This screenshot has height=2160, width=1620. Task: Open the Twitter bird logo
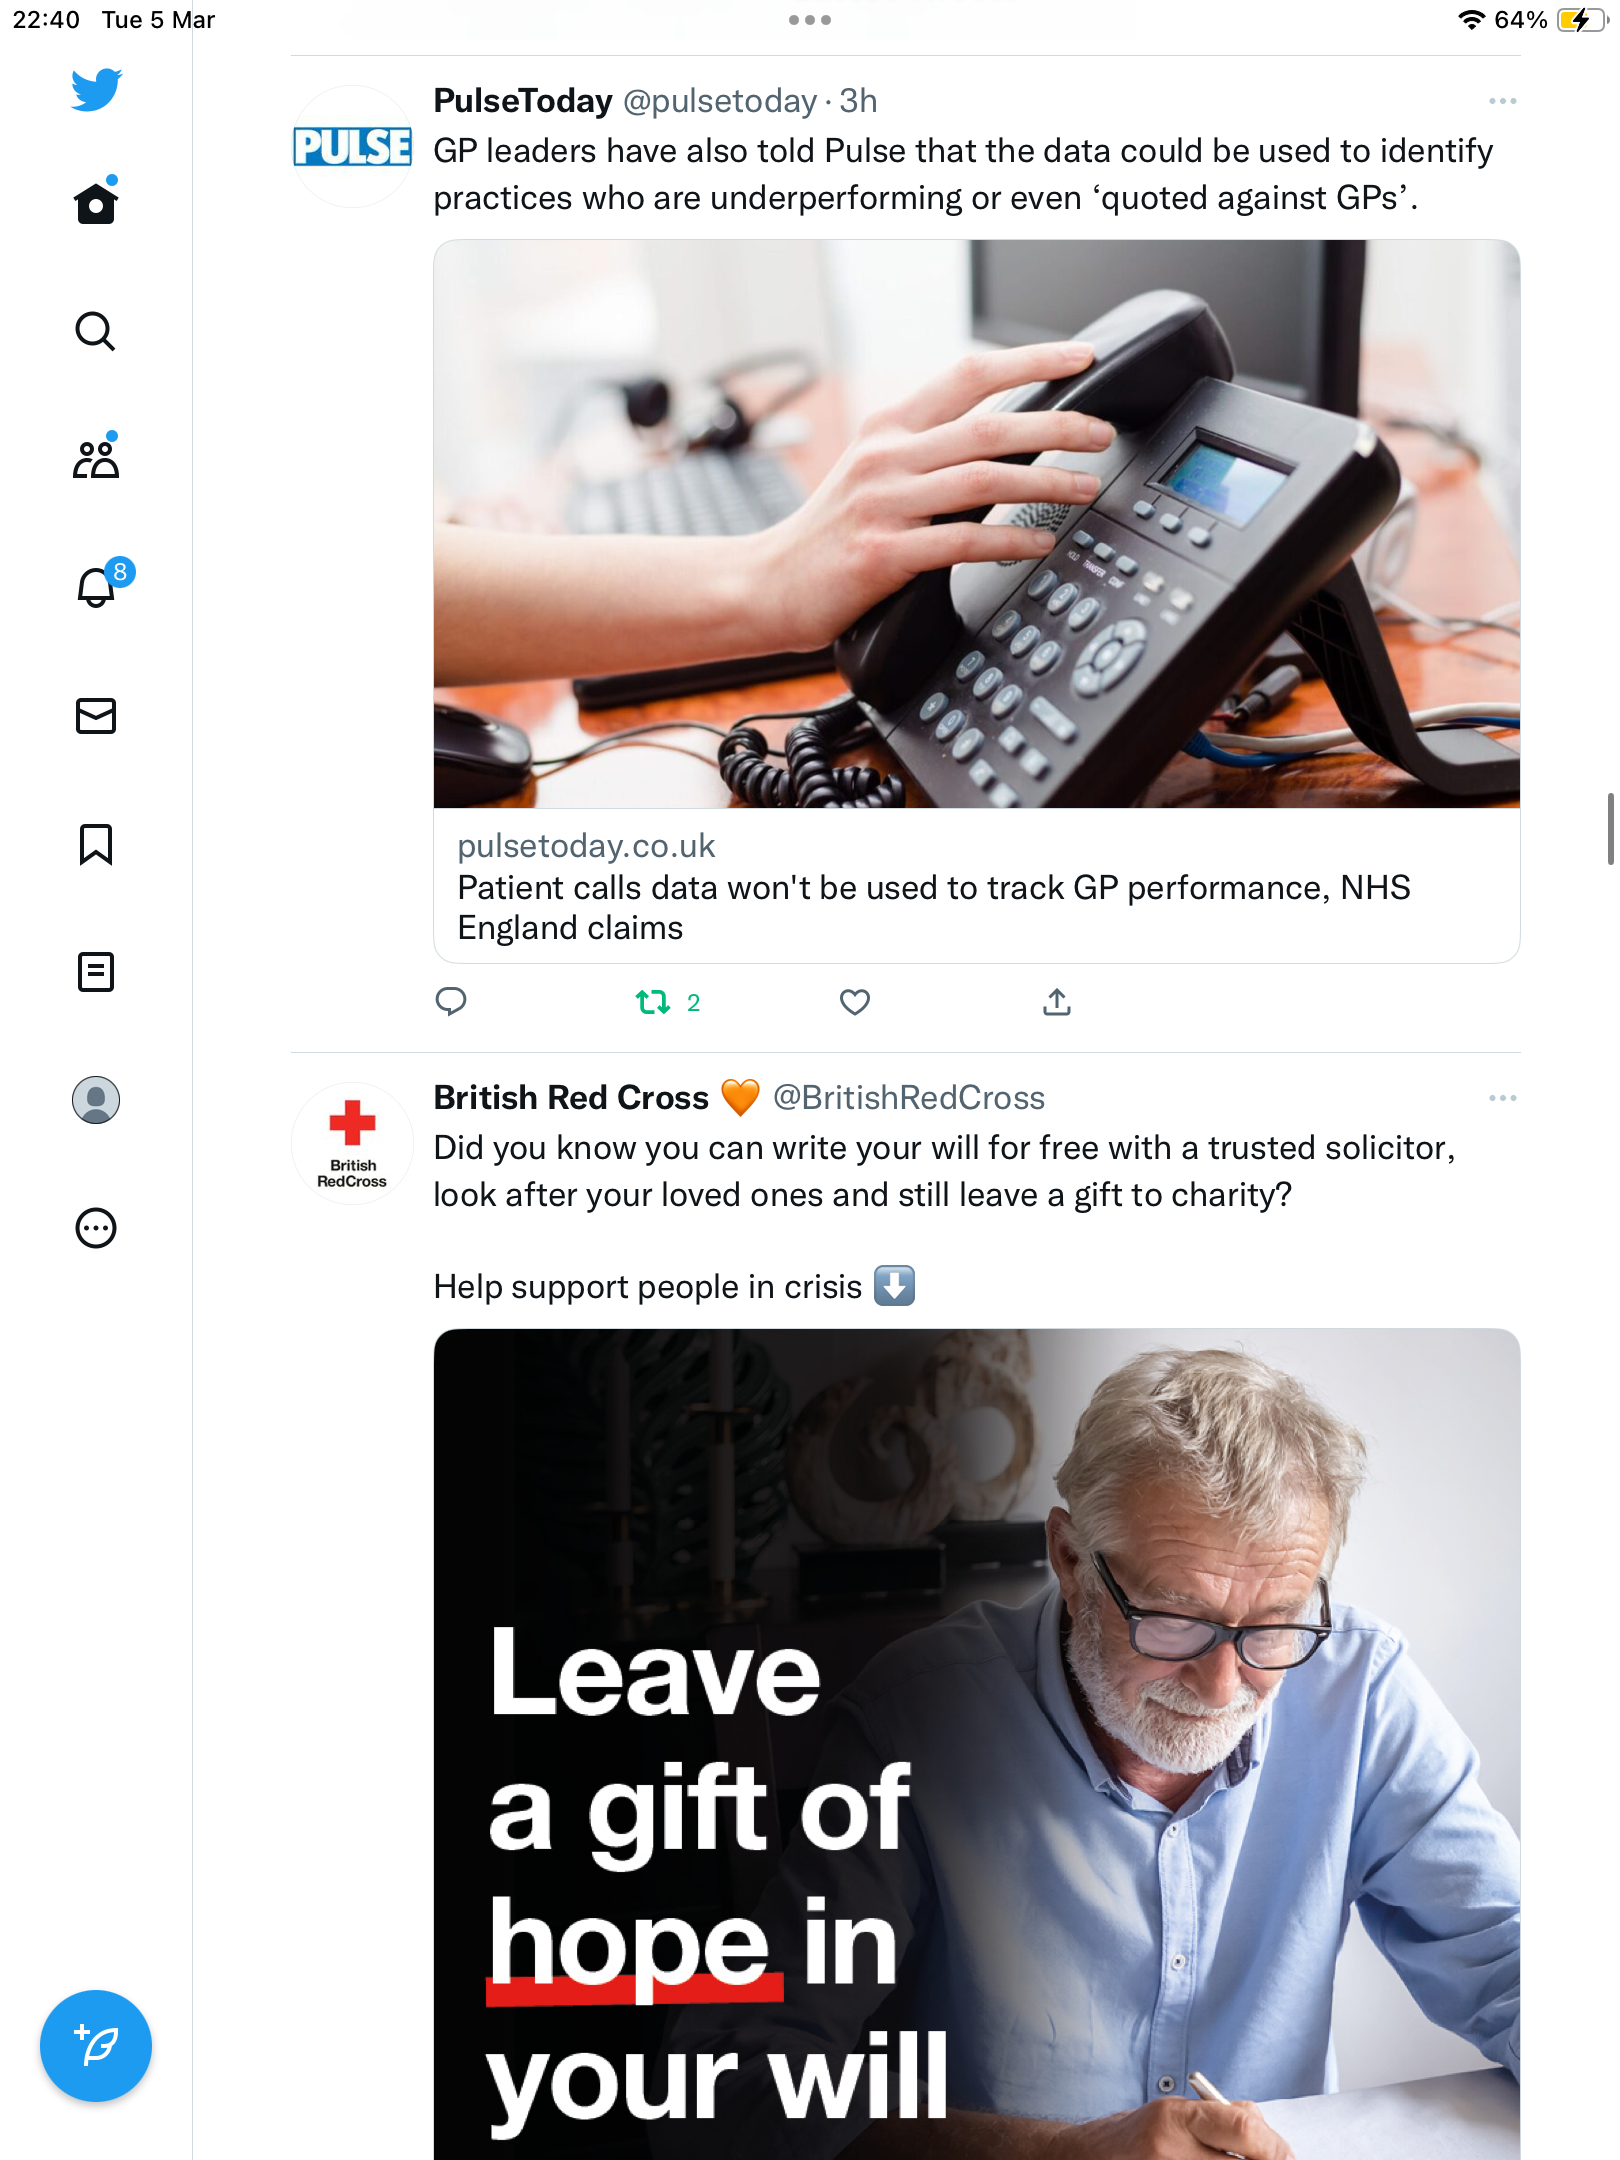96,90
